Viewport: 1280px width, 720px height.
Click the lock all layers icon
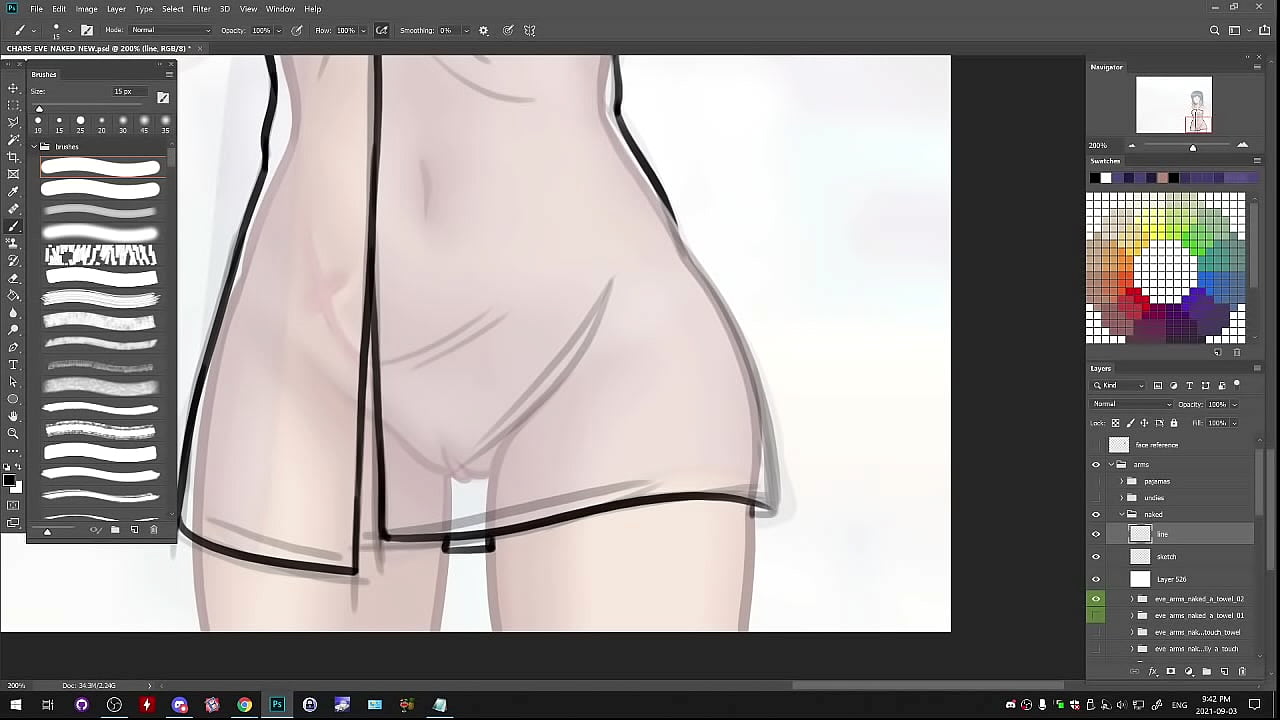(1174, 423)
